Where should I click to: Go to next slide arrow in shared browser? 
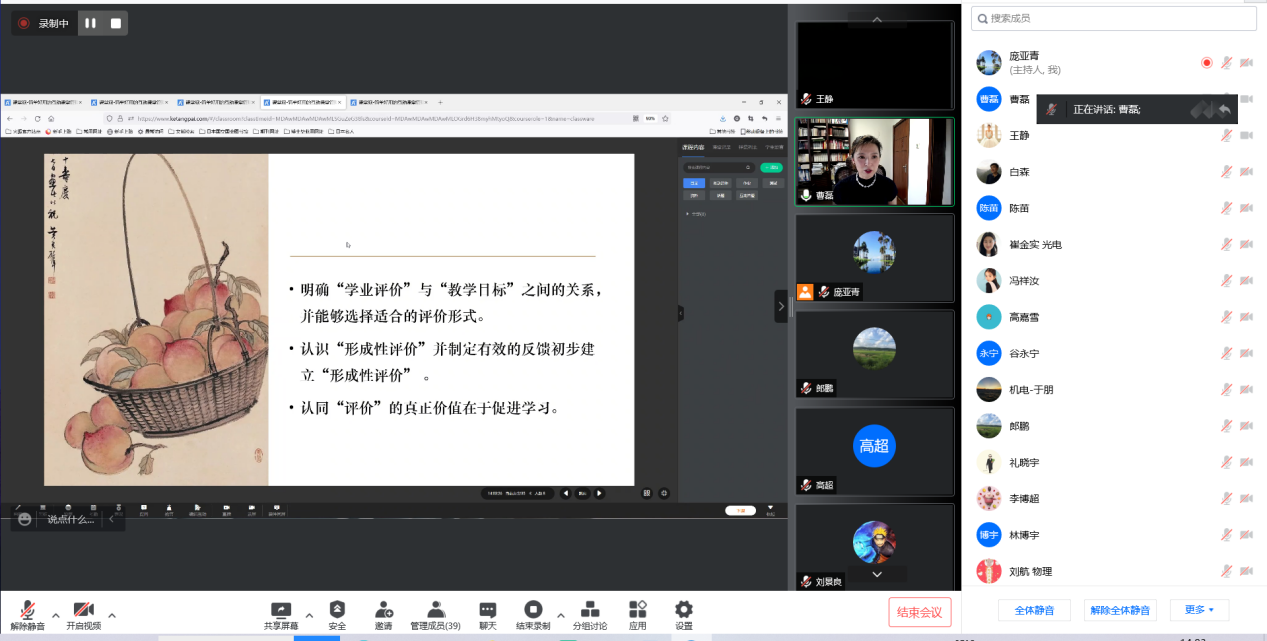click(x=599, y=493)
